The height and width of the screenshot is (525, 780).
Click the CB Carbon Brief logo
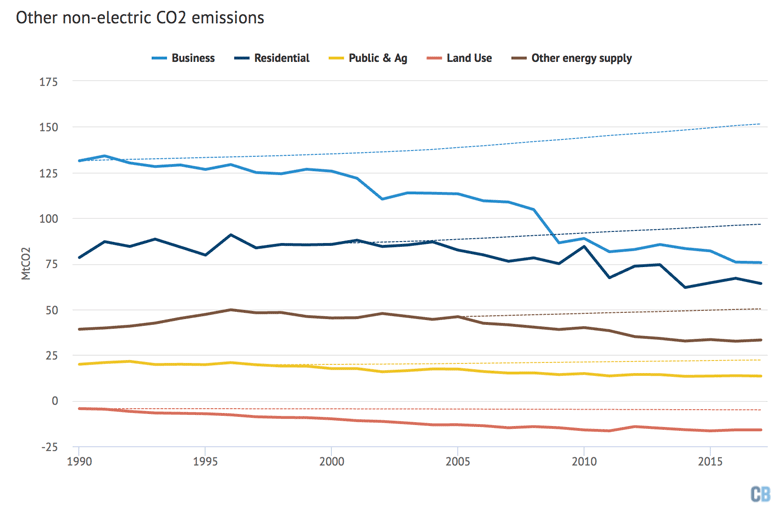coord(759,494)
